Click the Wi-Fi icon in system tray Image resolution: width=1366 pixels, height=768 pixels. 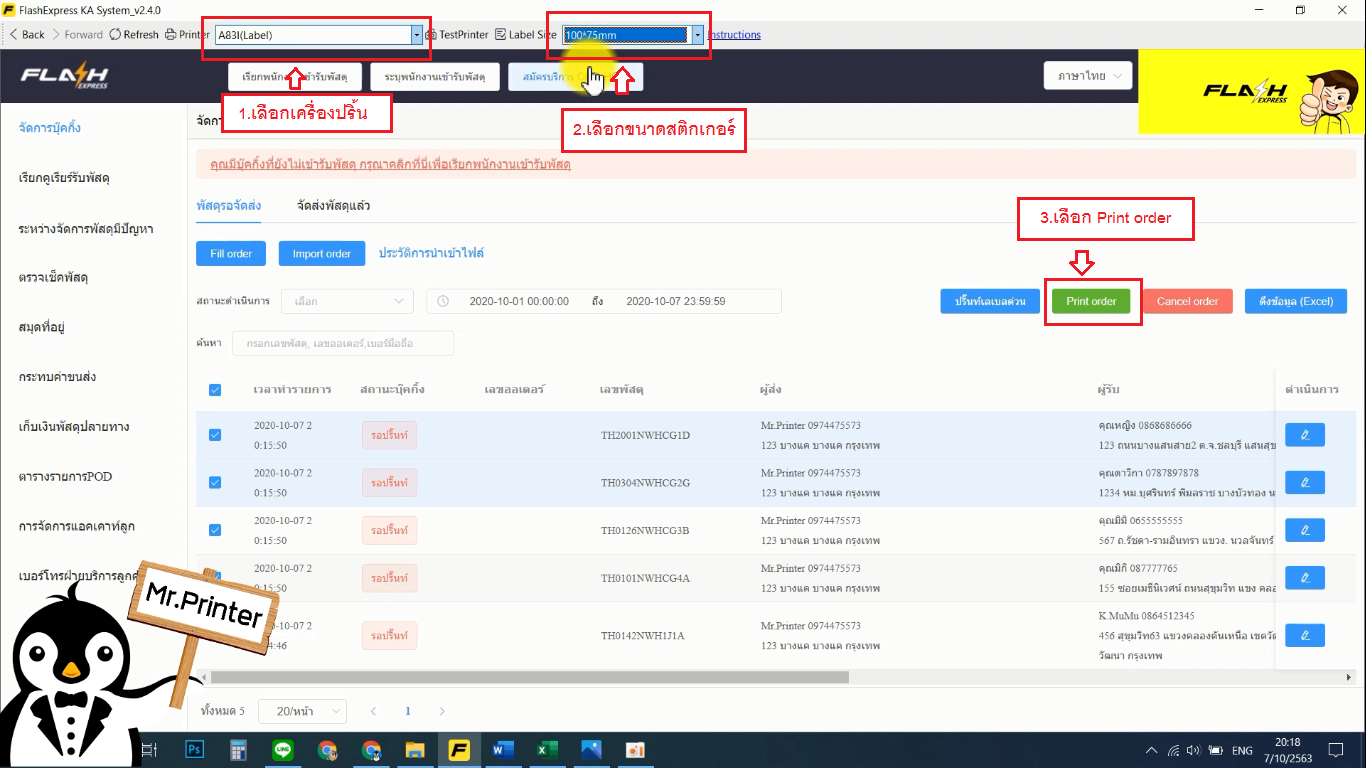coord(1173,750)
